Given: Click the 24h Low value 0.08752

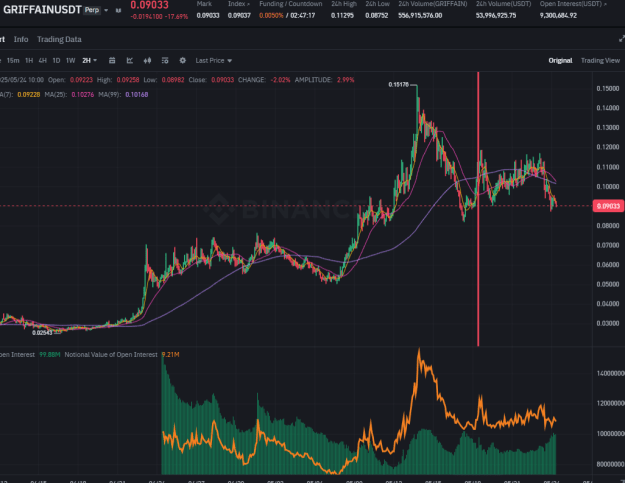Looking at the screenshot, I should pyautogui.click(x=377, y=16).
